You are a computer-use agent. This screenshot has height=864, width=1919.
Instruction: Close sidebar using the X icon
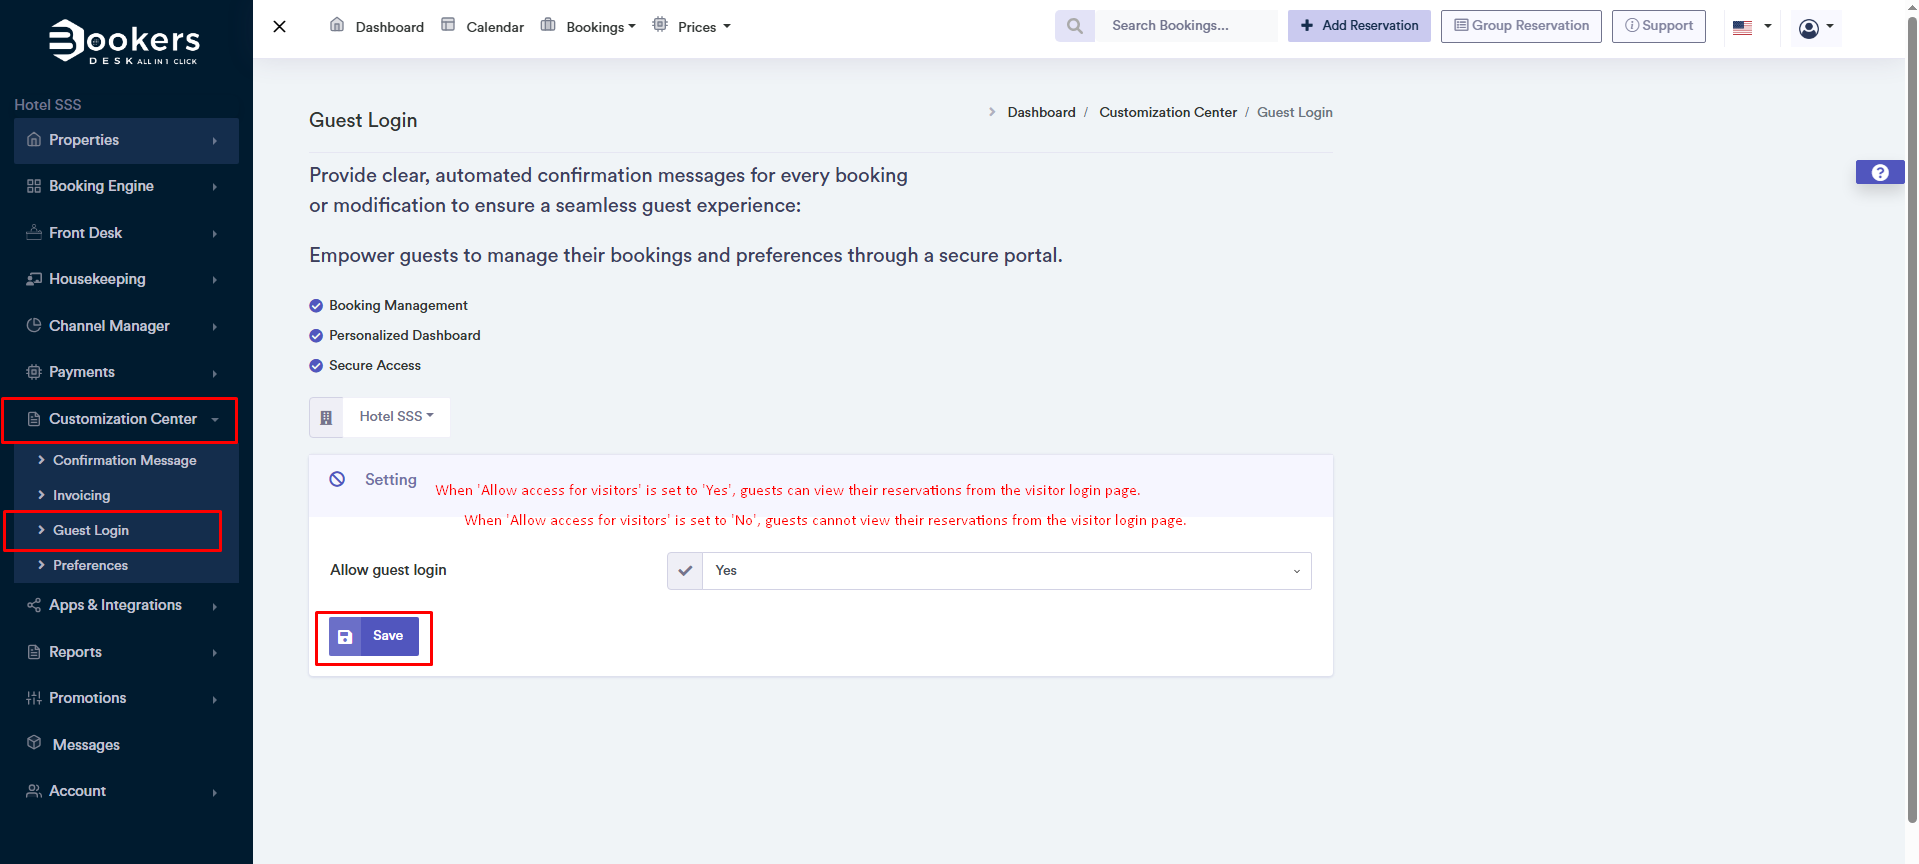point(280,27)
